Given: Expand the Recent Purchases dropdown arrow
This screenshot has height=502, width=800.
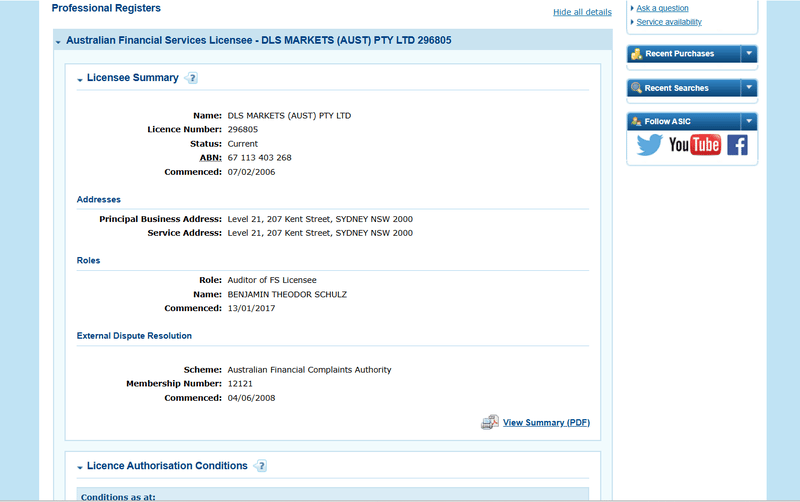Looking at the screenshot, I should tap(749, 53).
